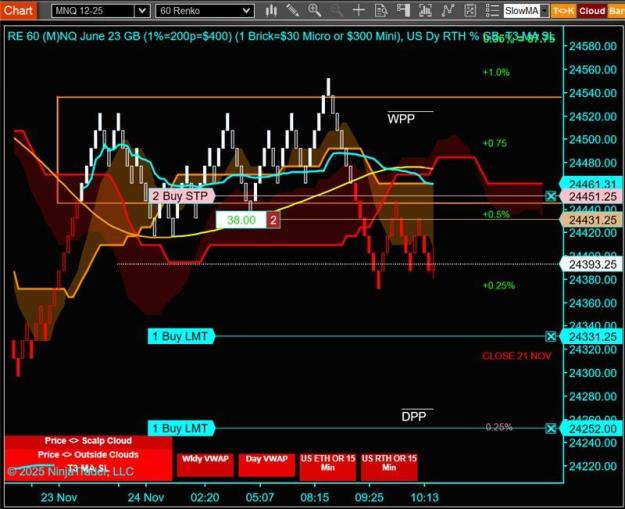Viewport: 625px width, 509px height.
Task: Toggle the orange Bar button
Action: pos(616,11)
